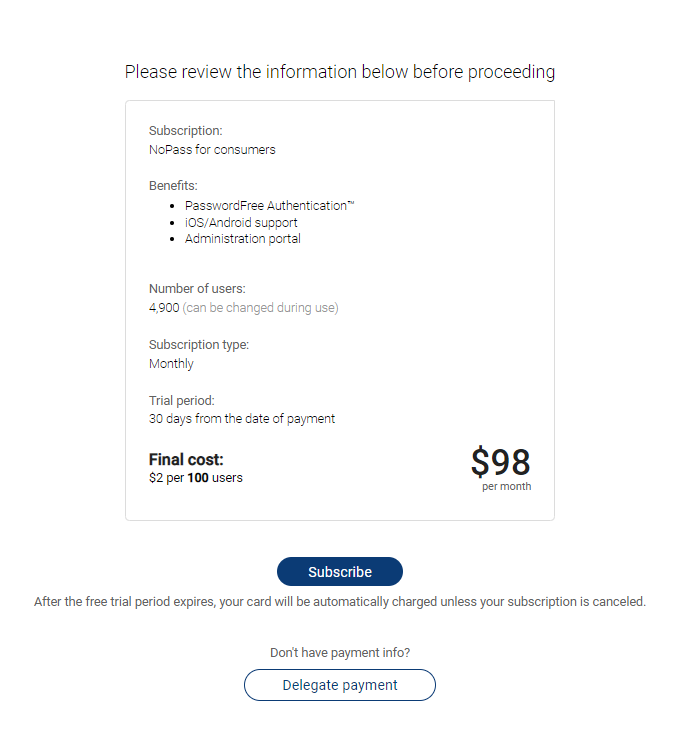
Task: Click the 30 days trial period text
Action: [x=242, y=419]
